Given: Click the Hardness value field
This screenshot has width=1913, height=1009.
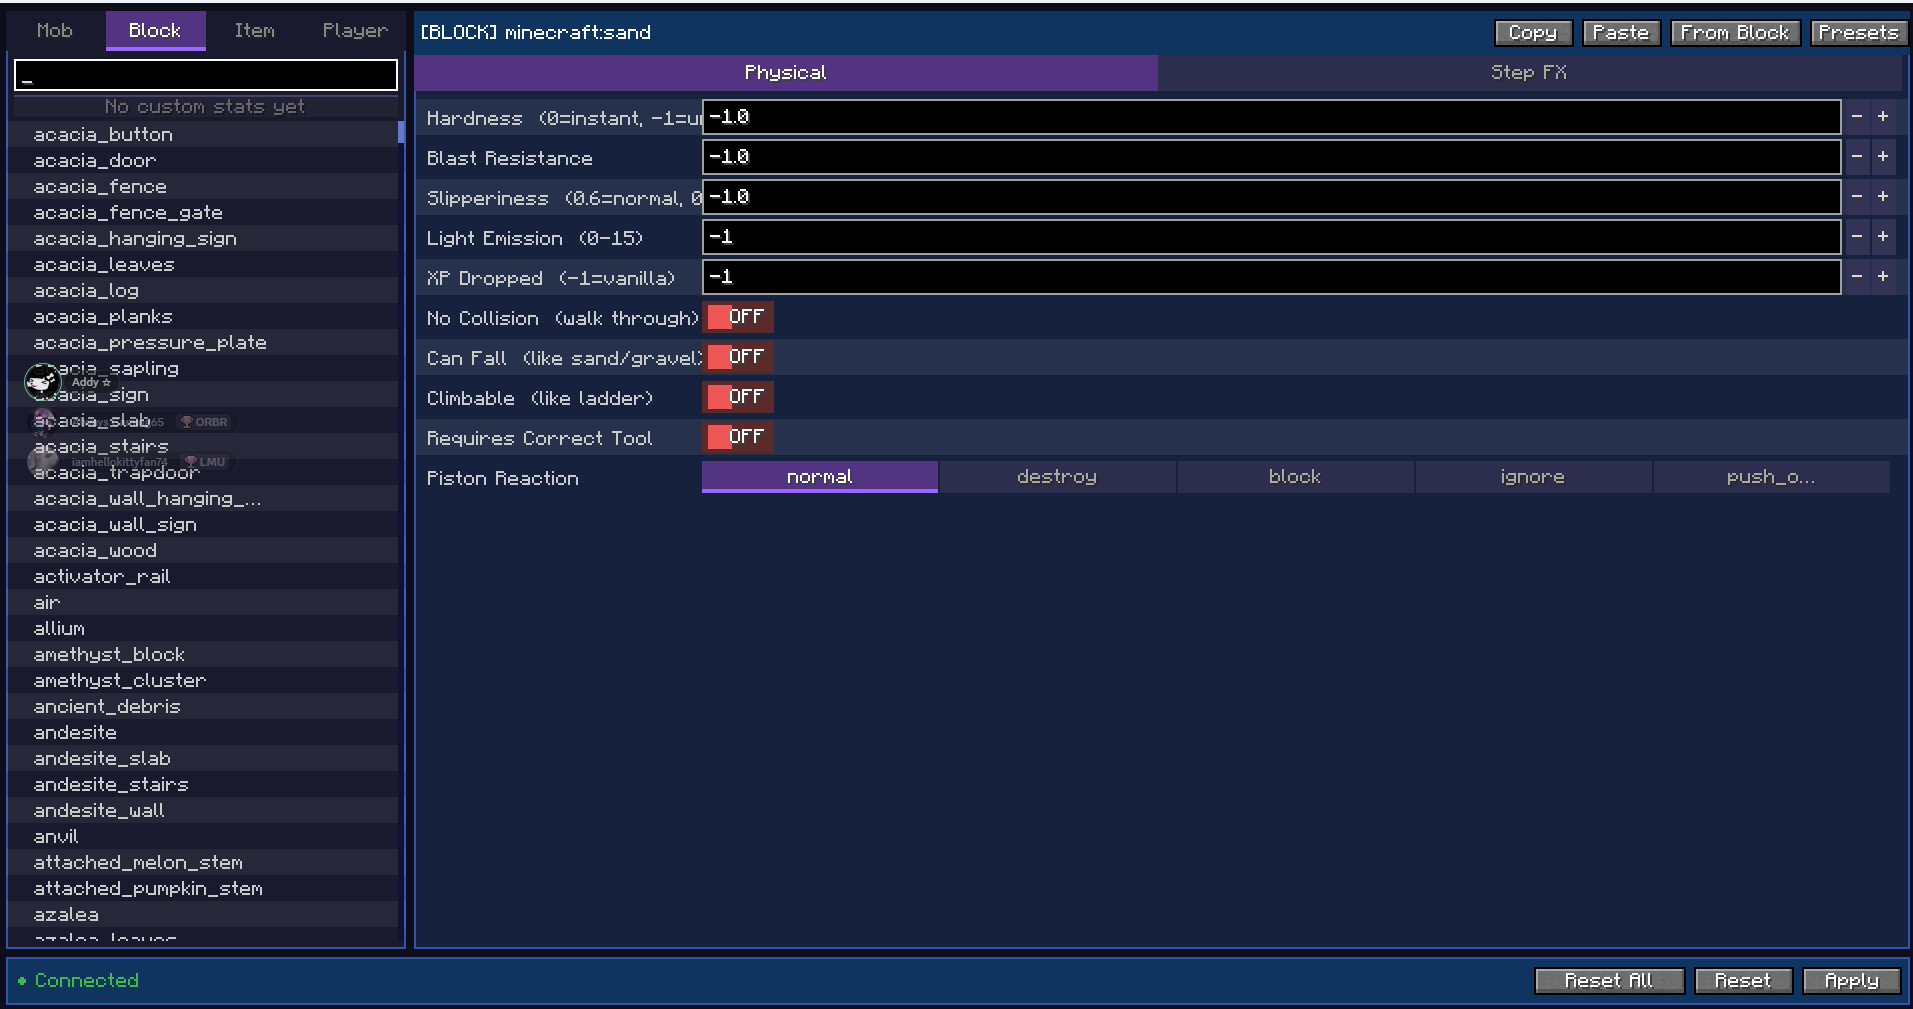Looking at the screenshot, I should pos(1271,117).
